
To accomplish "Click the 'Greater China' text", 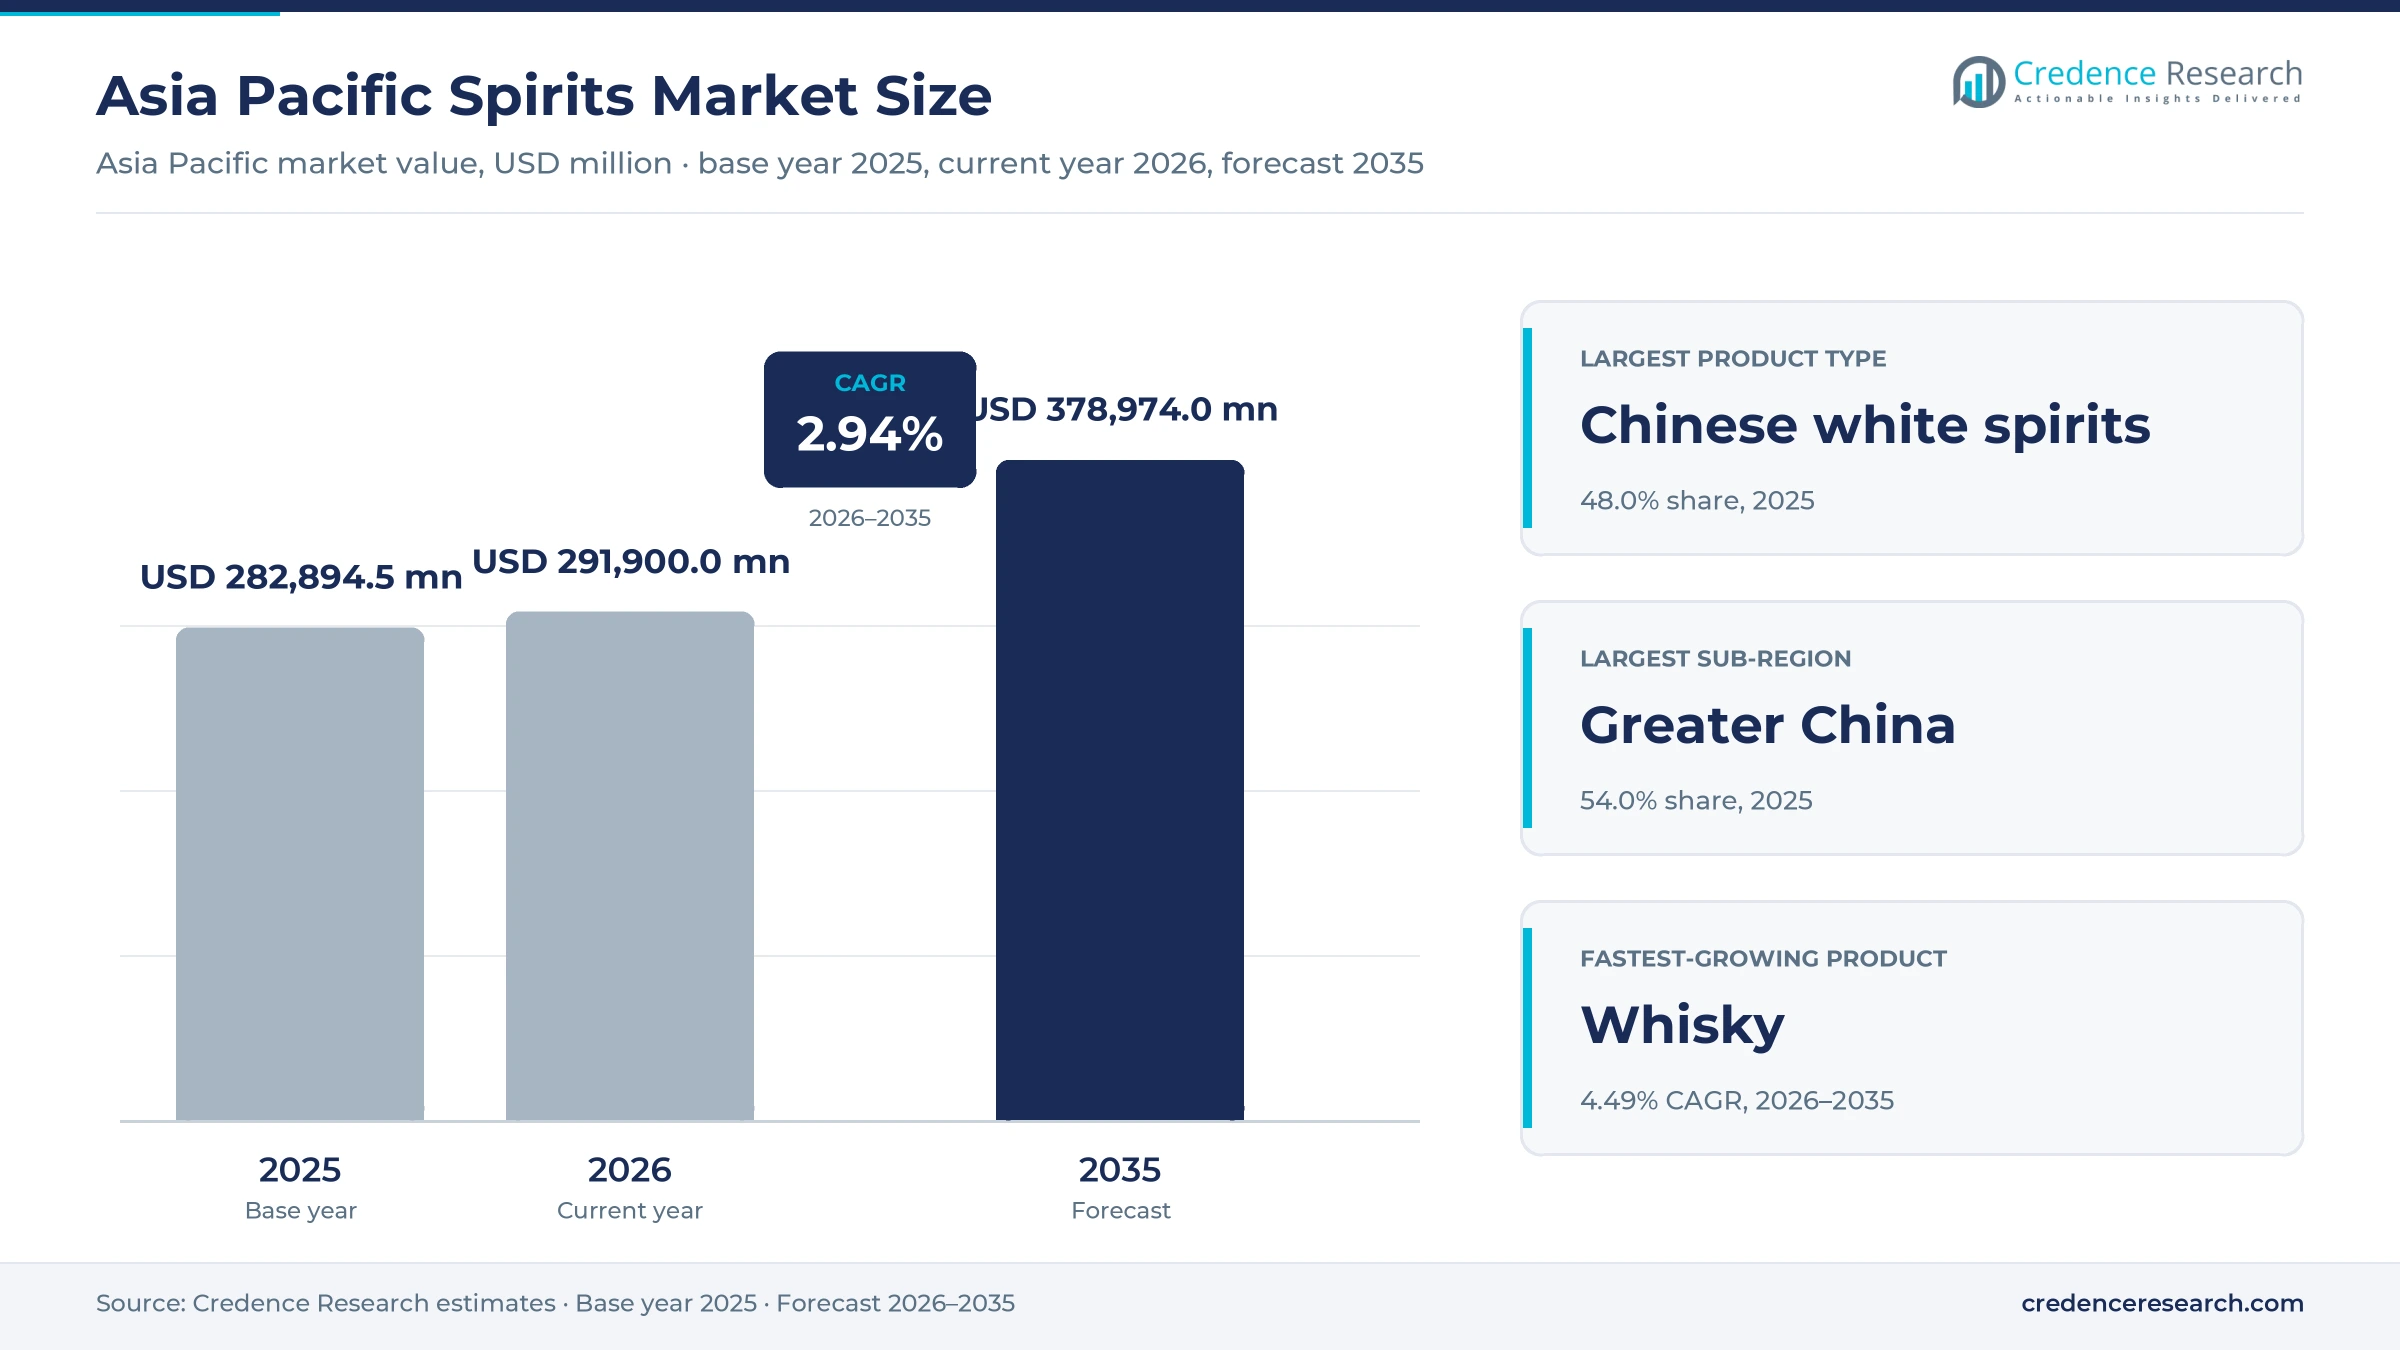I will pos(1768,725).
